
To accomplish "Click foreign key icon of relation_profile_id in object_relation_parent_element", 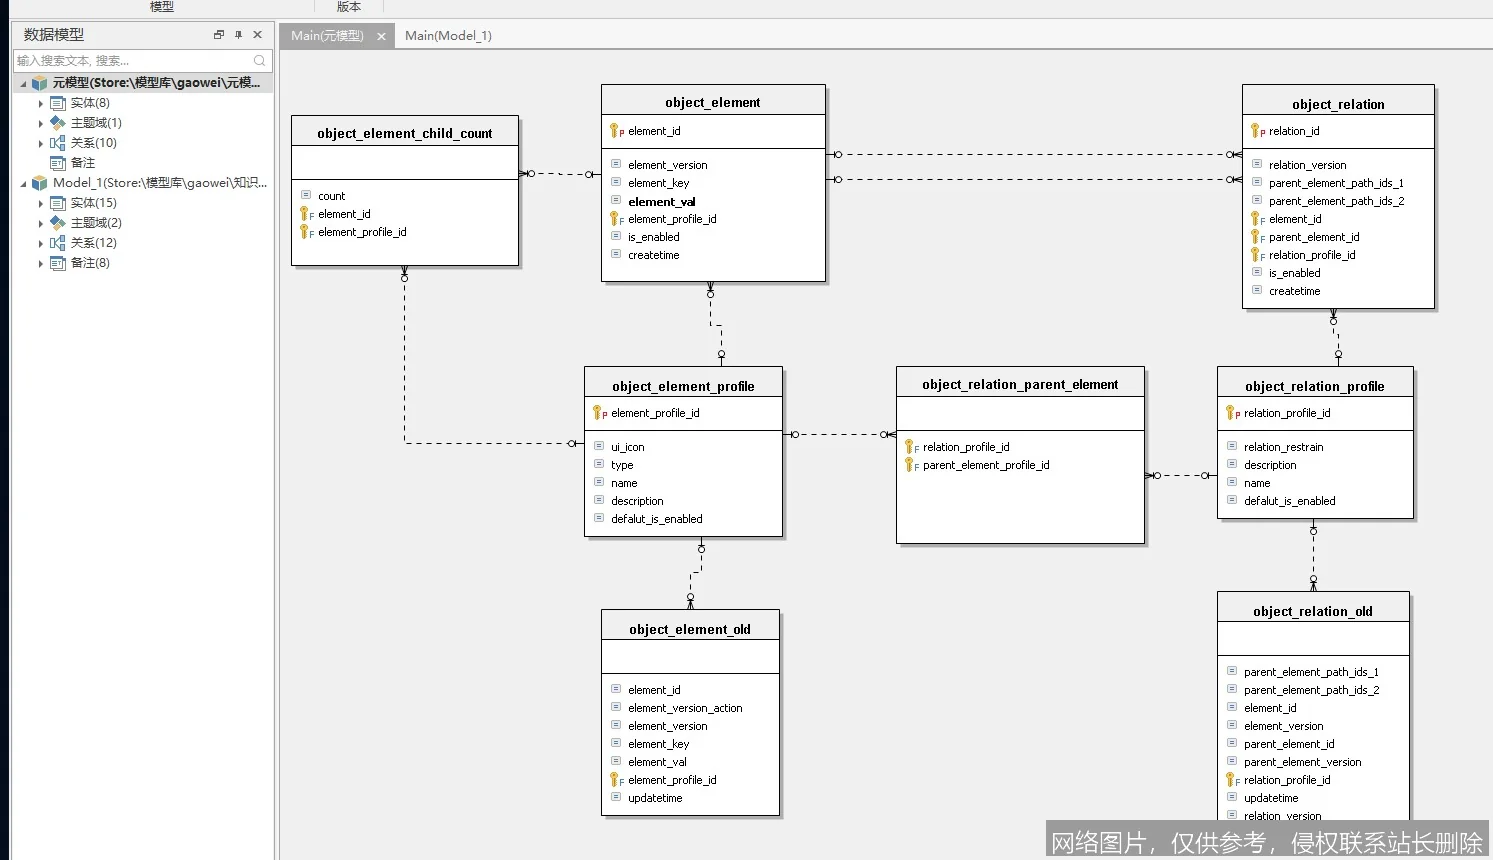I will tap(911, 447).
